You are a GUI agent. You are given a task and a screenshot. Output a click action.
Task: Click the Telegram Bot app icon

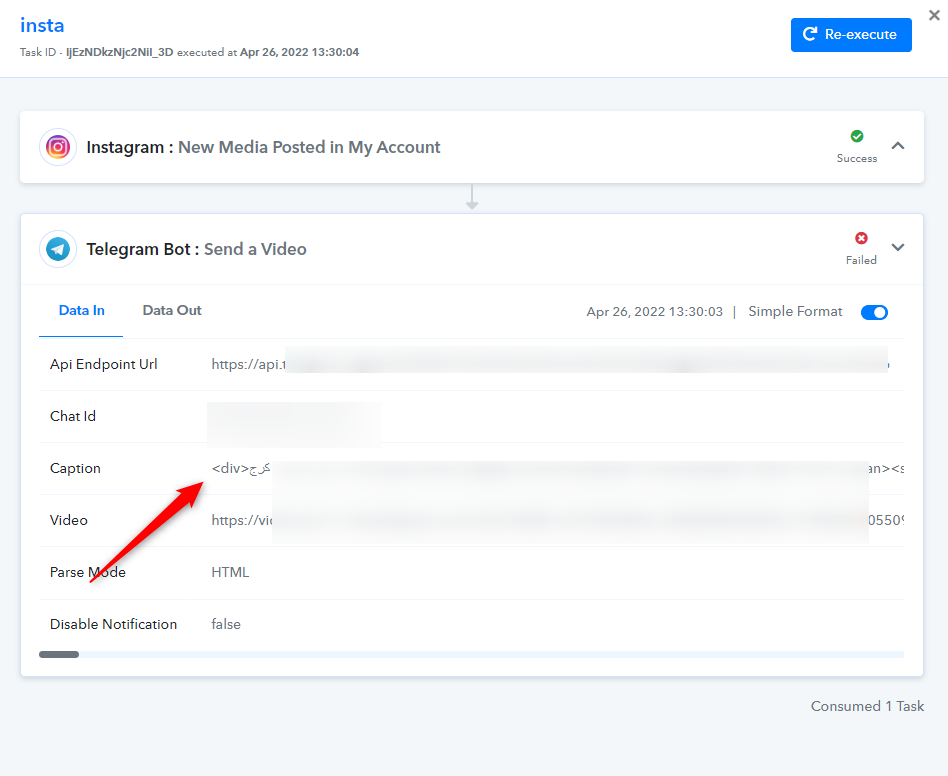pos(58,249)
